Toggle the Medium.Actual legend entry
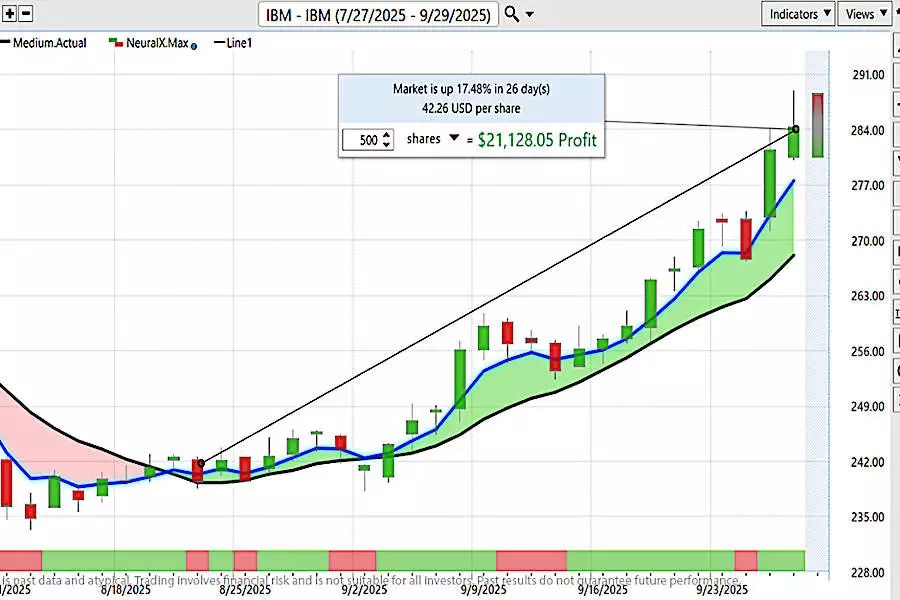Viewport: 900px width, 600px height. [48, 43]
